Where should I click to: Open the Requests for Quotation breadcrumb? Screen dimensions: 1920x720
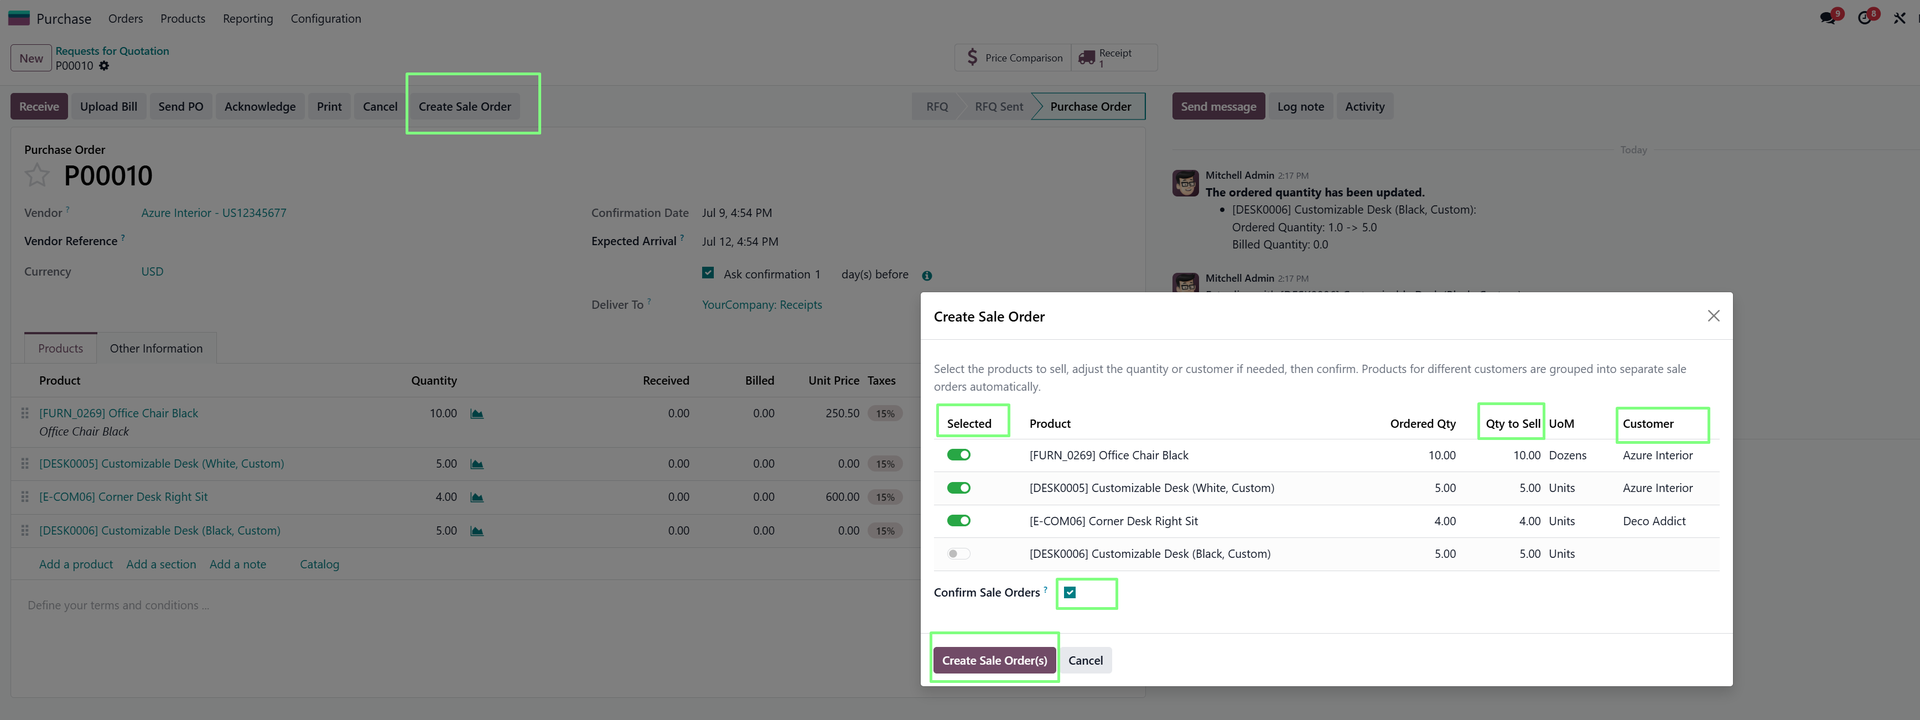click(x=112, y=51)
